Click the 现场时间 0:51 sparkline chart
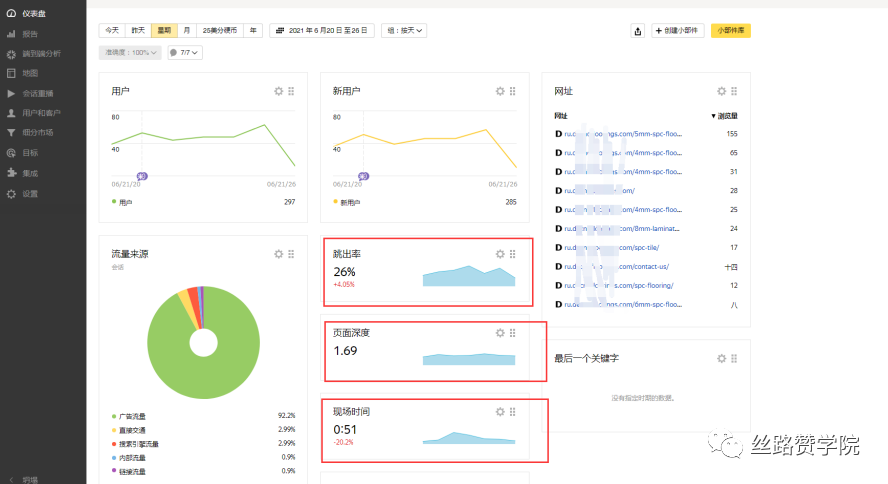This screenshot has width=888, height=484. 469,438
